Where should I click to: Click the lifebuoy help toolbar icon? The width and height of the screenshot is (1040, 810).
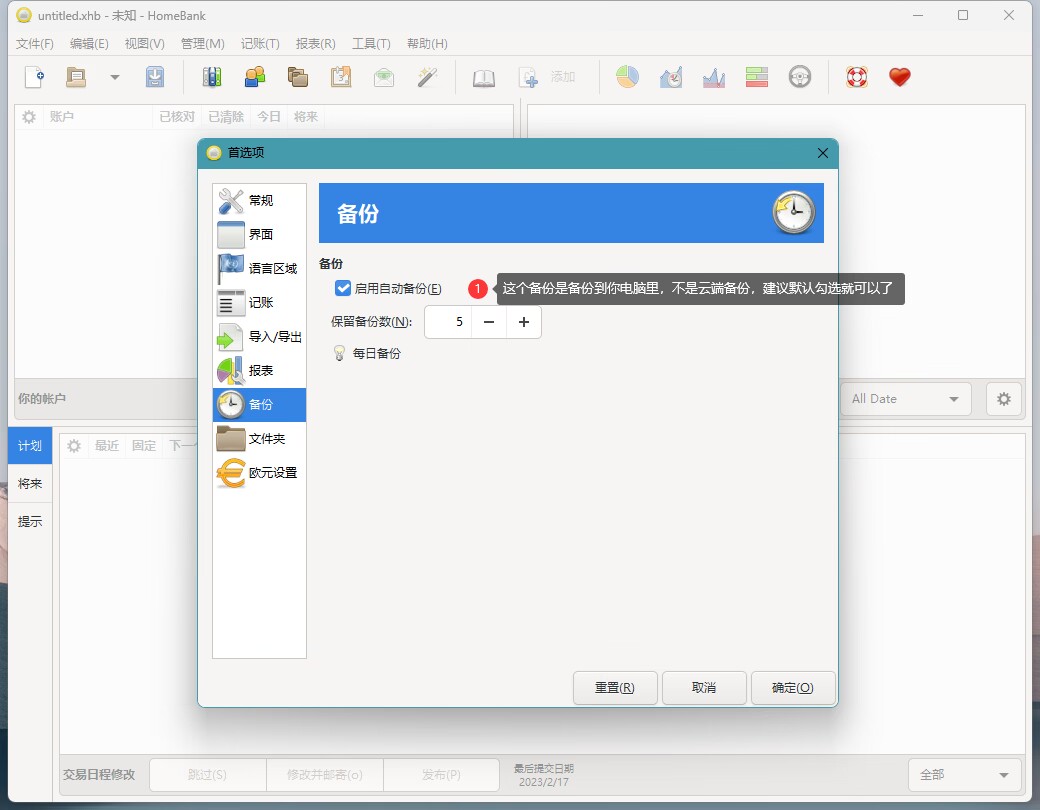857,77
